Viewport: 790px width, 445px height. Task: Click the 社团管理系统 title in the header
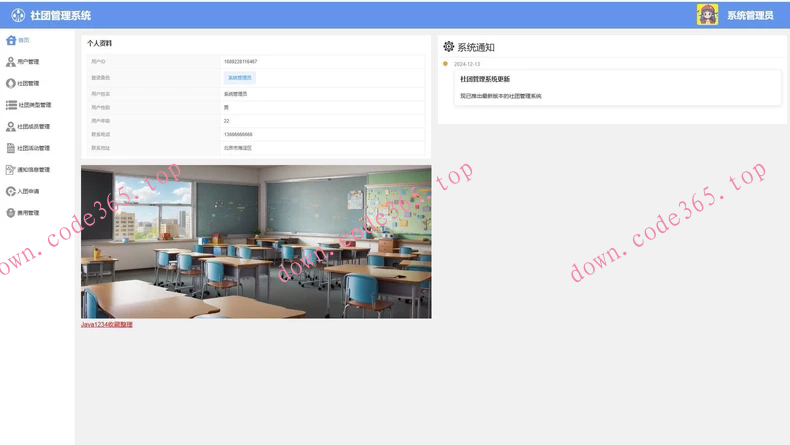(60, 15)
